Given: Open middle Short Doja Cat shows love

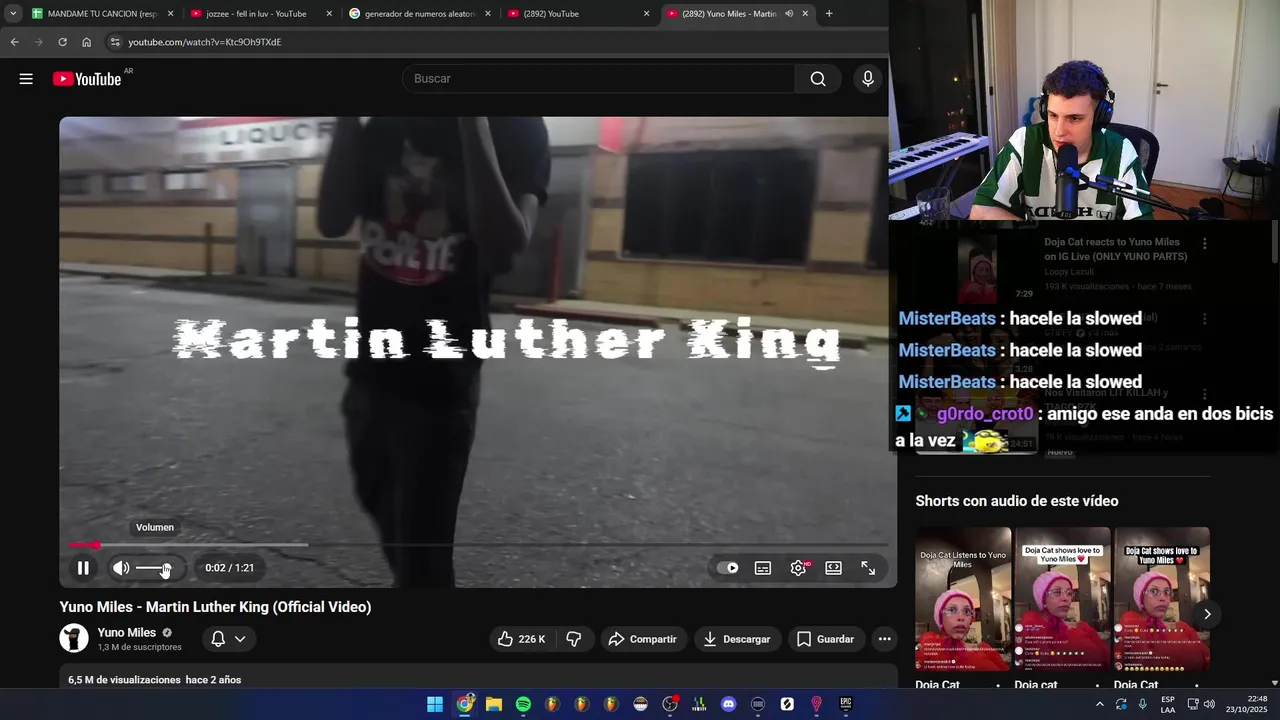Looking at the screenshot, I should 1062,599.
